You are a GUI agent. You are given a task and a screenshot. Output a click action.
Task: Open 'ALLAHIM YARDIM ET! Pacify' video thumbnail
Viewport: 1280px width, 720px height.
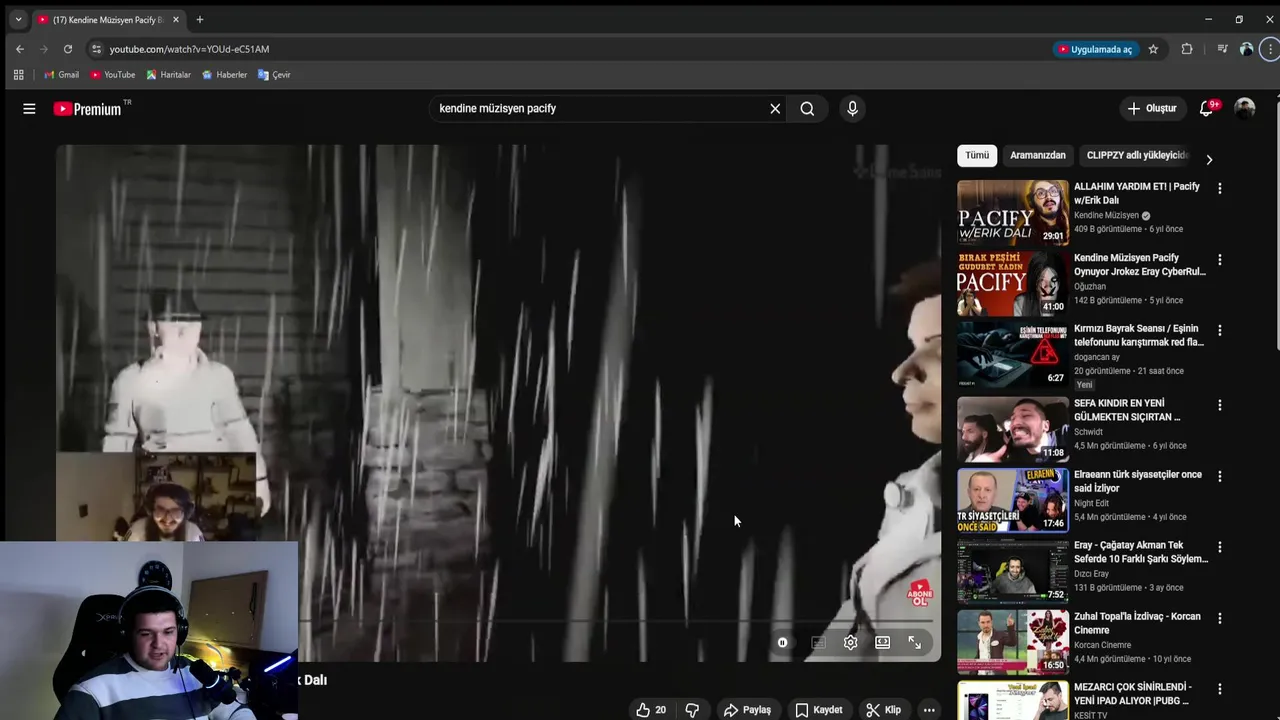1012,212
